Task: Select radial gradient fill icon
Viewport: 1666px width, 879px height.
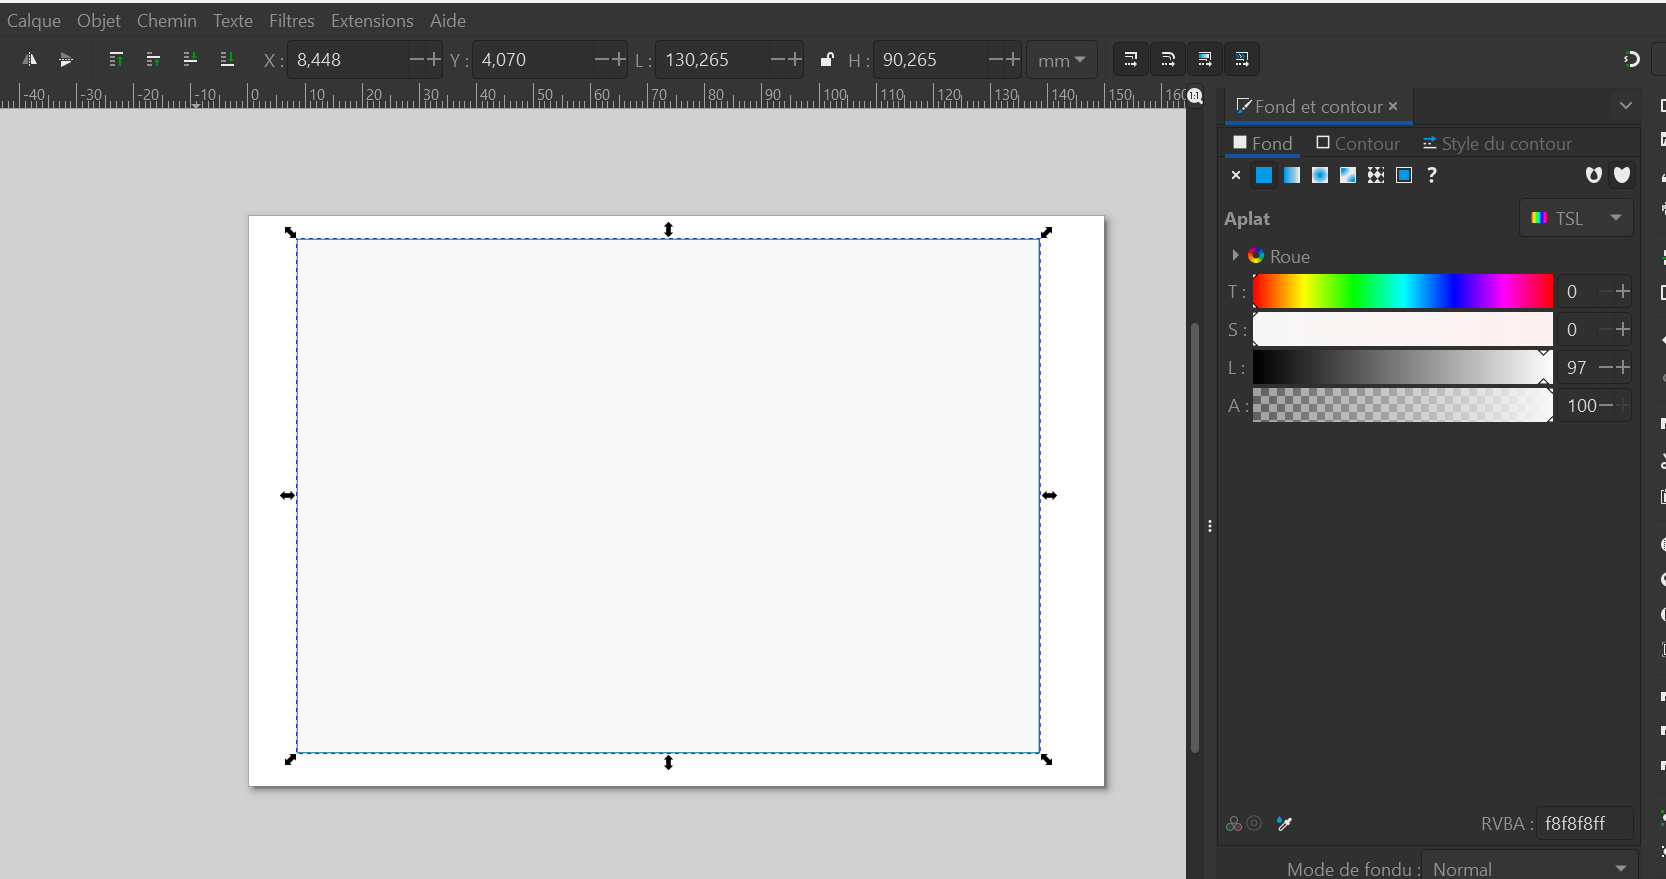Action: (x=1320, y=175)
